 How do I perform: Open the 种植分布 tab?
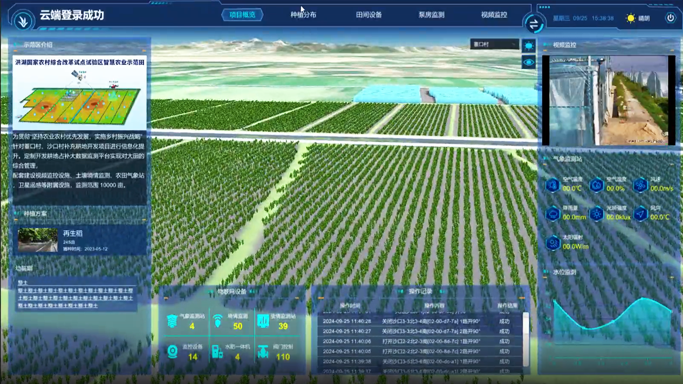[x=304, y=15]
